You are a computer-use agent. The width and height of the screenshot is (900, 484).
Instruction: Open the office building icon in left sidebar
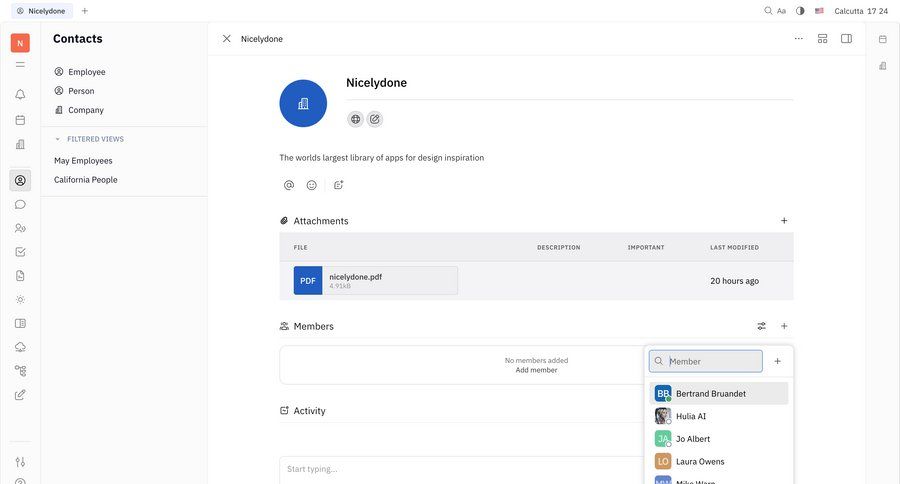[x=20, y=144]
